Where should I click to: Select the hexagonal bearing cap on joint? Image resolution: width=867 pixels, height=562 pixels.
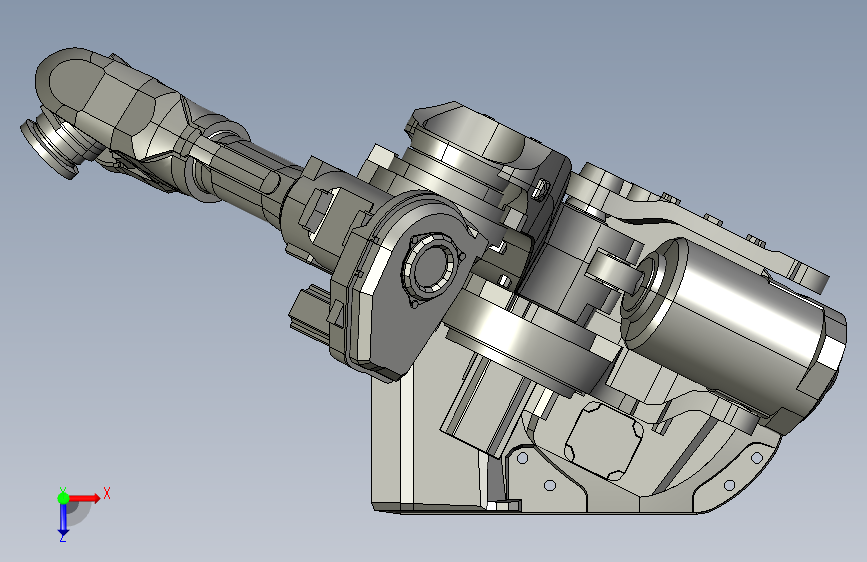(432, 269)
